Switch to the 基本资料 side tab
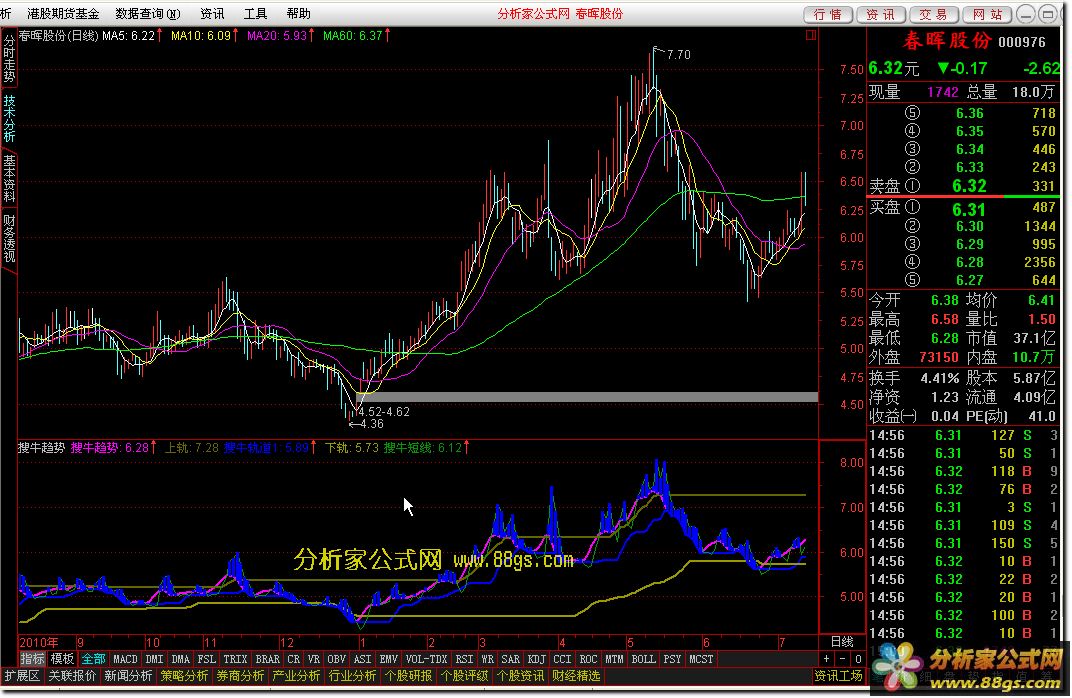This screenshot has height=698, width=1072. (9, 178)
